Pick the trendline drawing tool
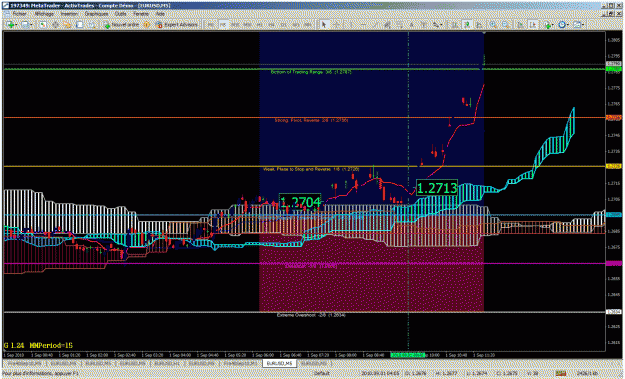Image resolution: width=625 pixels, height=379 pixels. pyautogui.click(x=375, y=25)
